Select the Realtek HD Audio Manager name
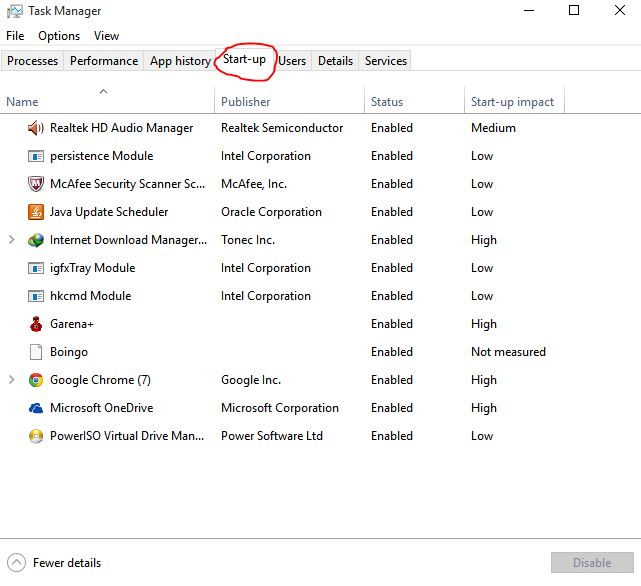 (121, 128)
